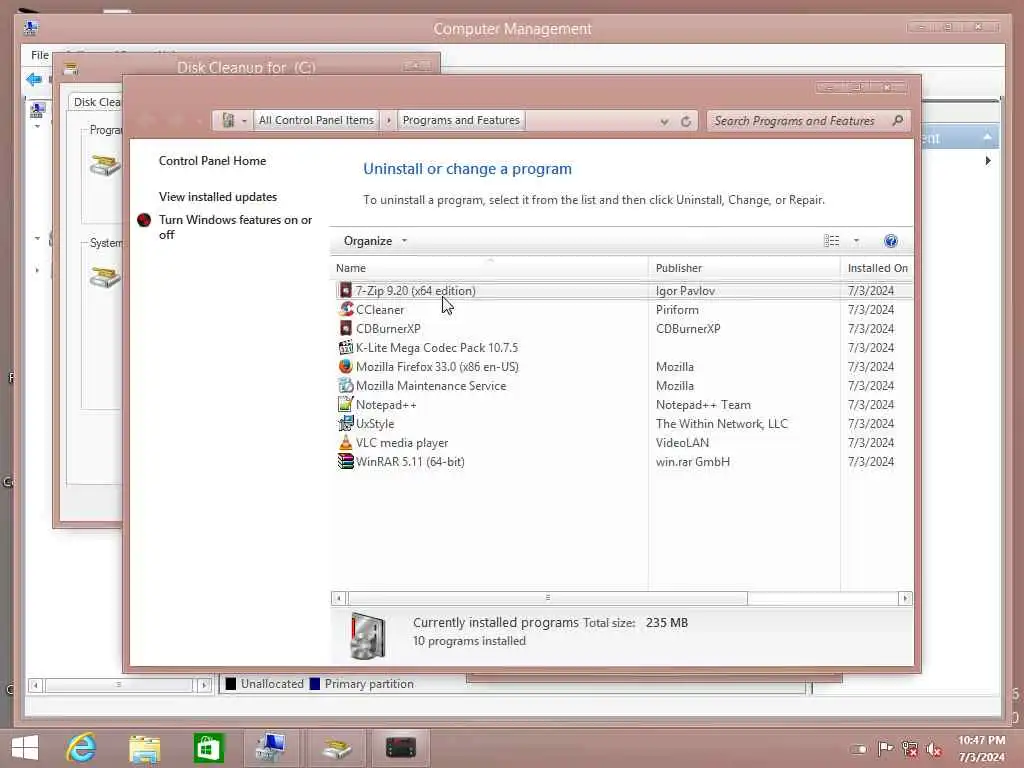Viewport: 1024px width, 768px height.
Task: Launch Internet Explorer from taskbar
Action: 81,748
